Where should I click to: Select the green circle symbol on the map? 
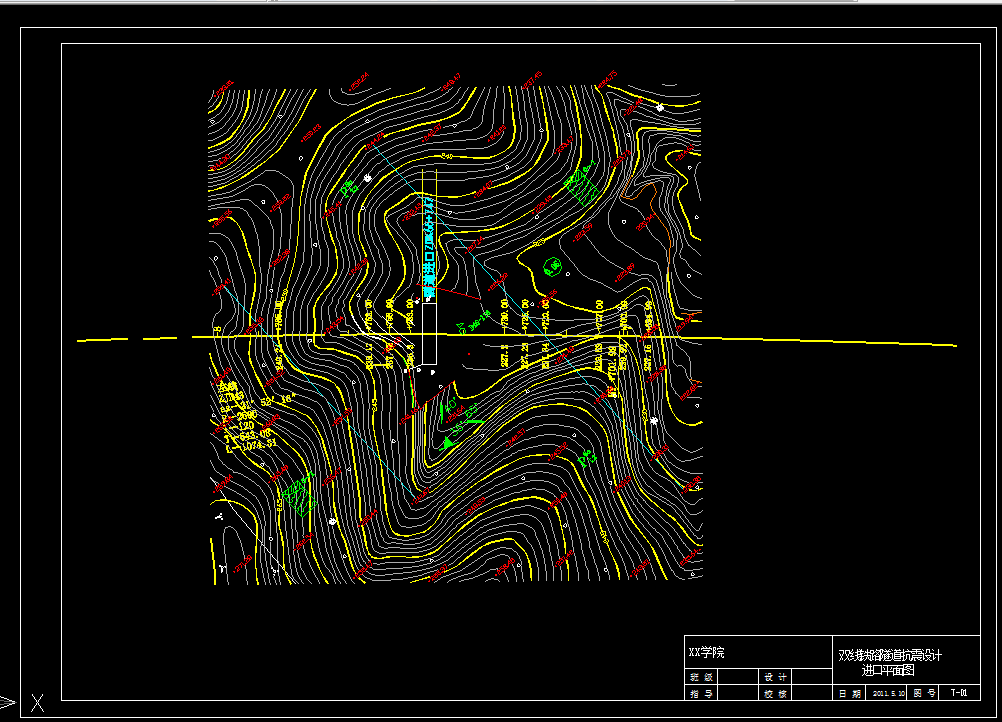pyautogui.click(x=551, y=267)
